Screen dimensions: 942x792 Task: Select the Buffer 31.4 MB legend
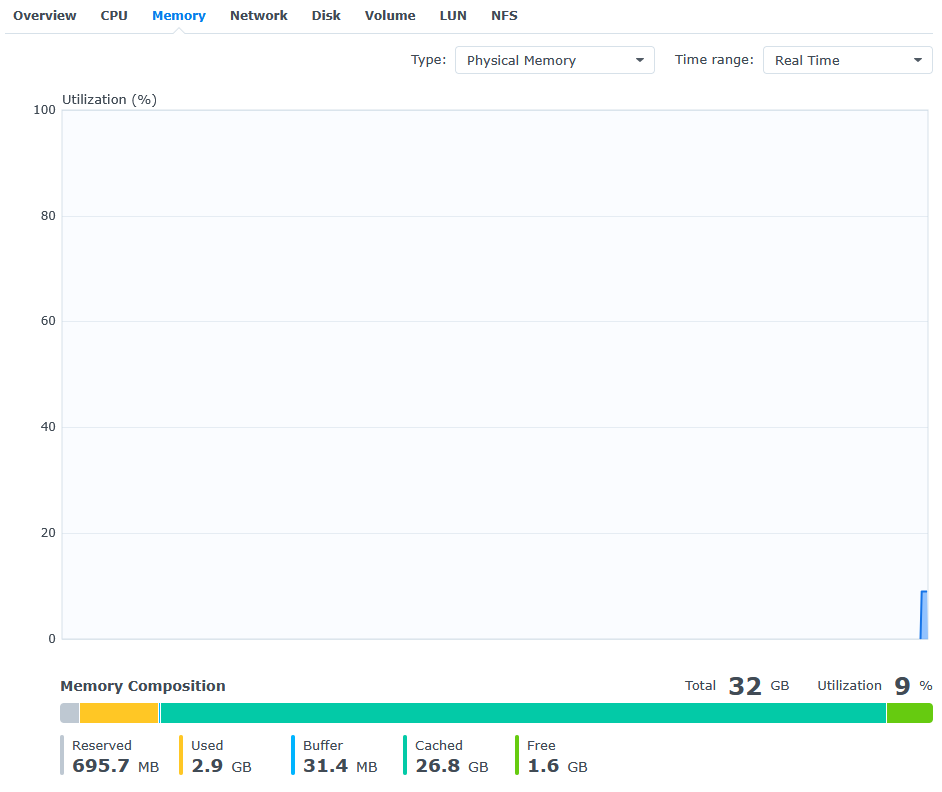(x=339, y=756)
